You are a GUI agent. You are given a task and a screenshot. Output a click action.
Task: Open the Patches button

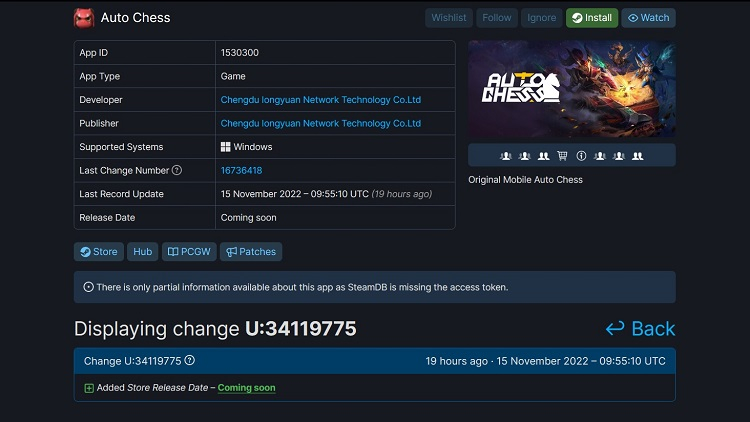(251, 252)
